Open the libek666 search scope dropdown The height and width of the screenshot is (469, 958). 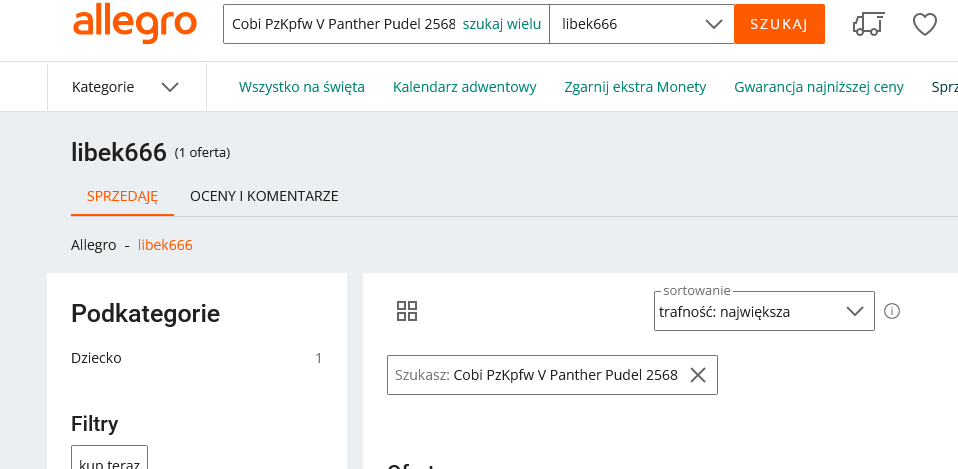(x=641, y=24)
